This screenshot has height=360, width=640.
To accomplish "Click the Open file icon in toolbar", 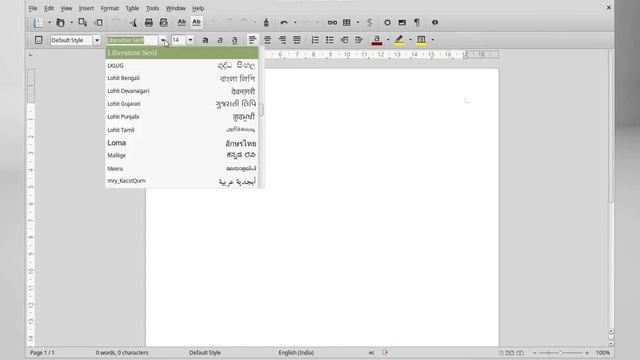I will coord(60,23).
